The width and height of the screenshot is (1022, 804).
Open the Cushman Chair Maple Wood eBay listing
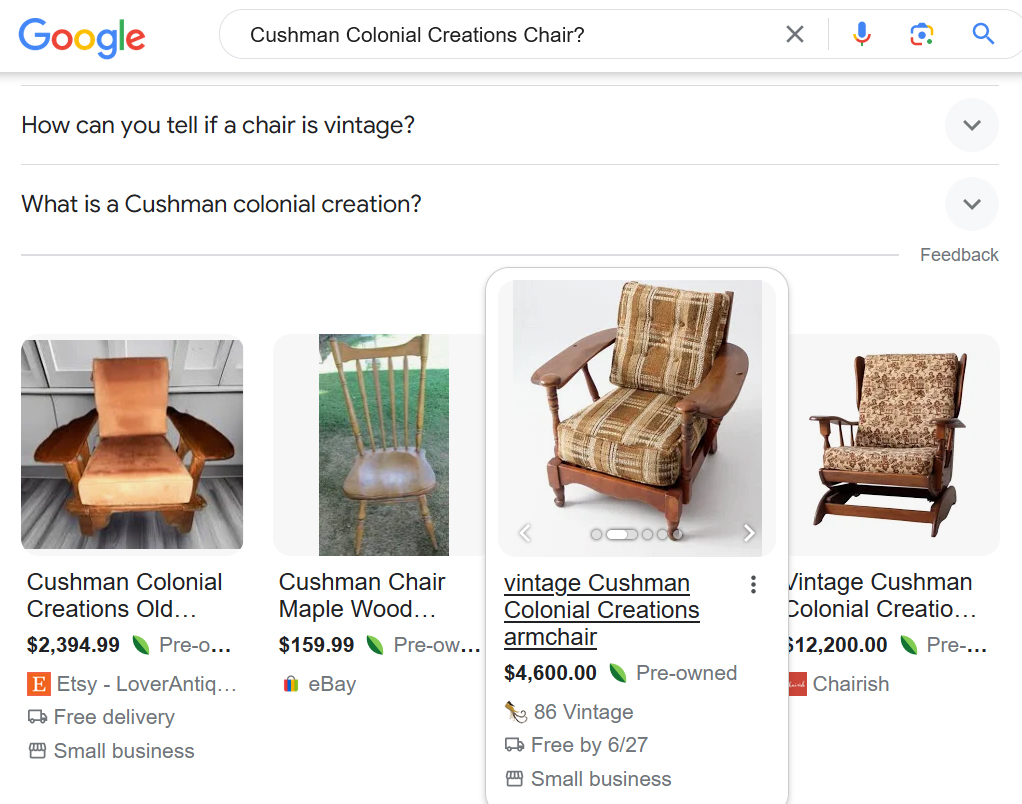(362, 596)
